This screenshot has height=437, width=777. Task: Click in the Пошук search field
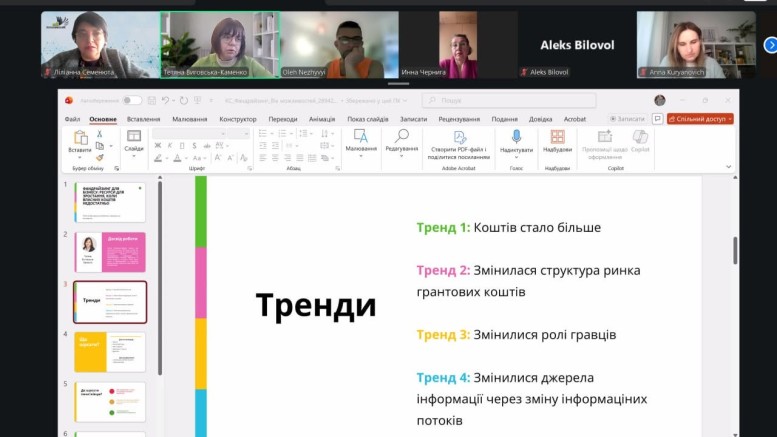pos(509,101)
